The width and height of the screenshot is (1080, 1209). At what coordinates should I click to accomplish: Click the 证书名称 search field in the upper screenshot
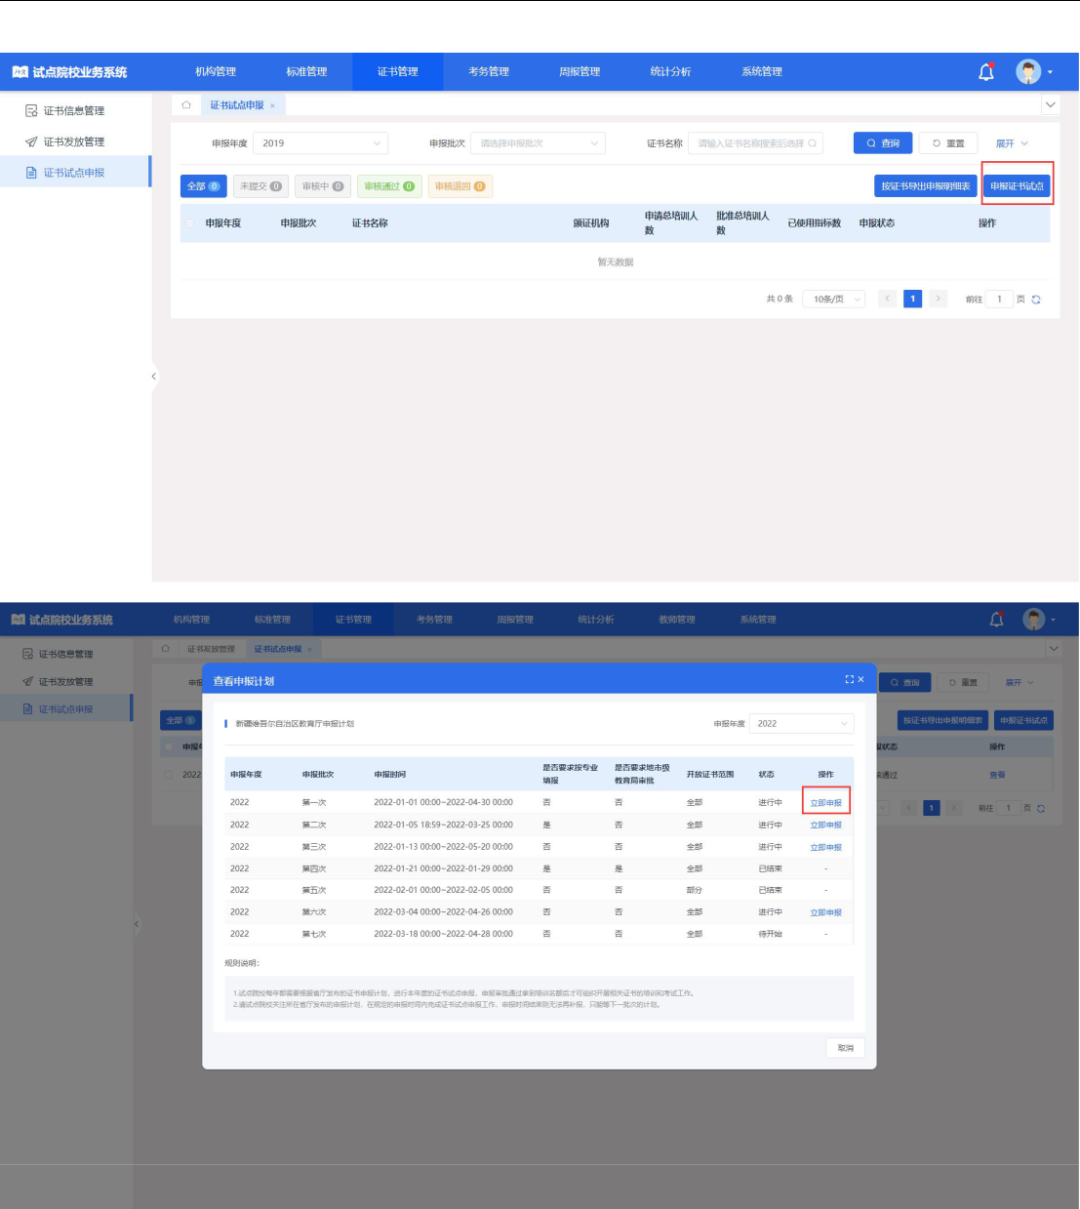(756, 143)
